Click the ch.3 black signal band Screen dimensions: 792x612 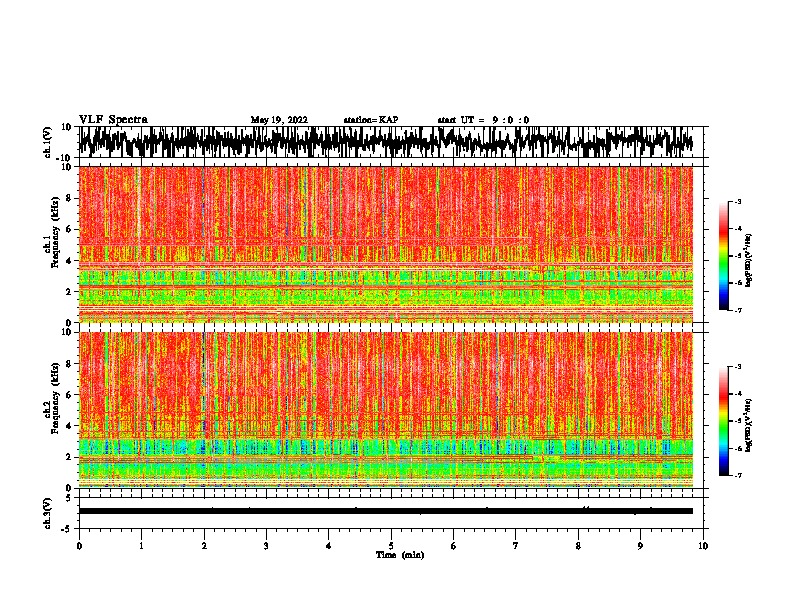click(x=385, y=511)
